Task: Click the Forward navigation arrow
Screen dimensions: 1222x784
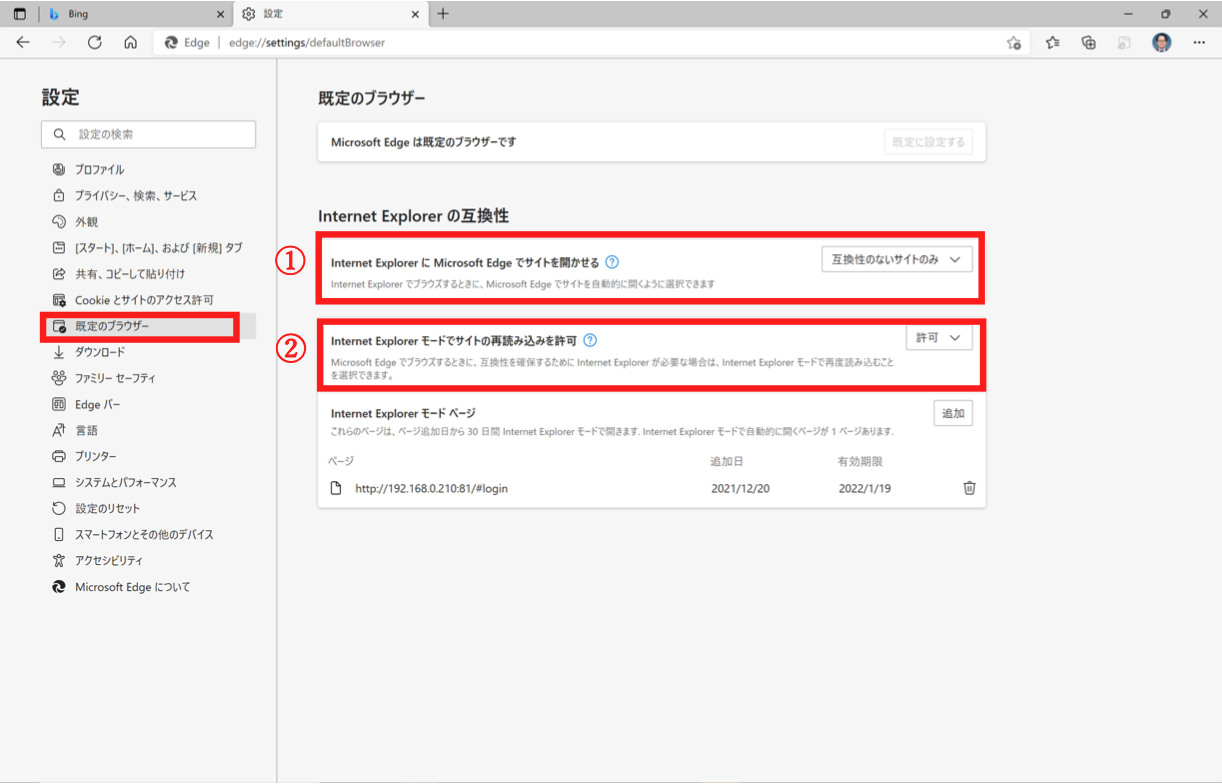Action: point(59,43)
